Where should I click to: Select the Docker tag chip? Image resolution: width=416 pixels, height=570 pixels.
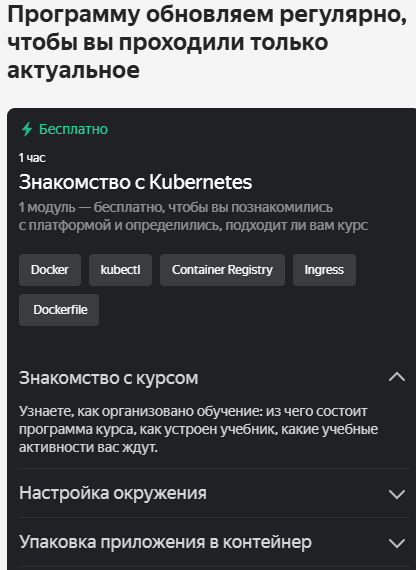point(50,270)
